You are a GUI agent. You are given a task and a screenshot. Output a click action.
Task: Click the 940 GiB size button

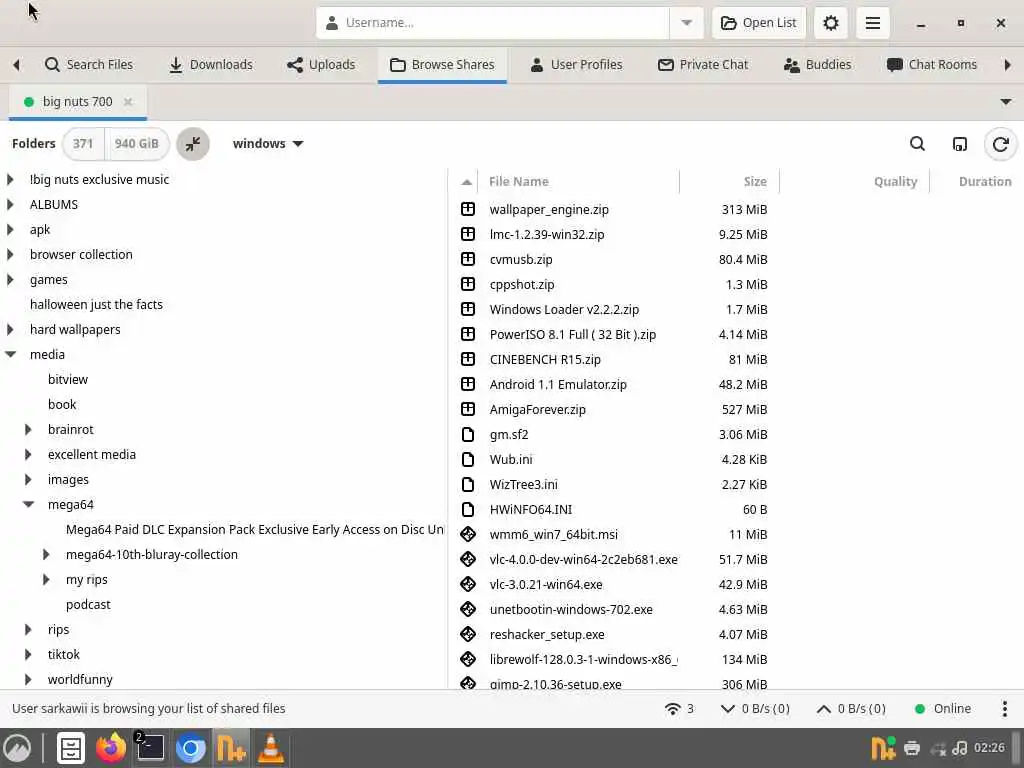point(136,144)
